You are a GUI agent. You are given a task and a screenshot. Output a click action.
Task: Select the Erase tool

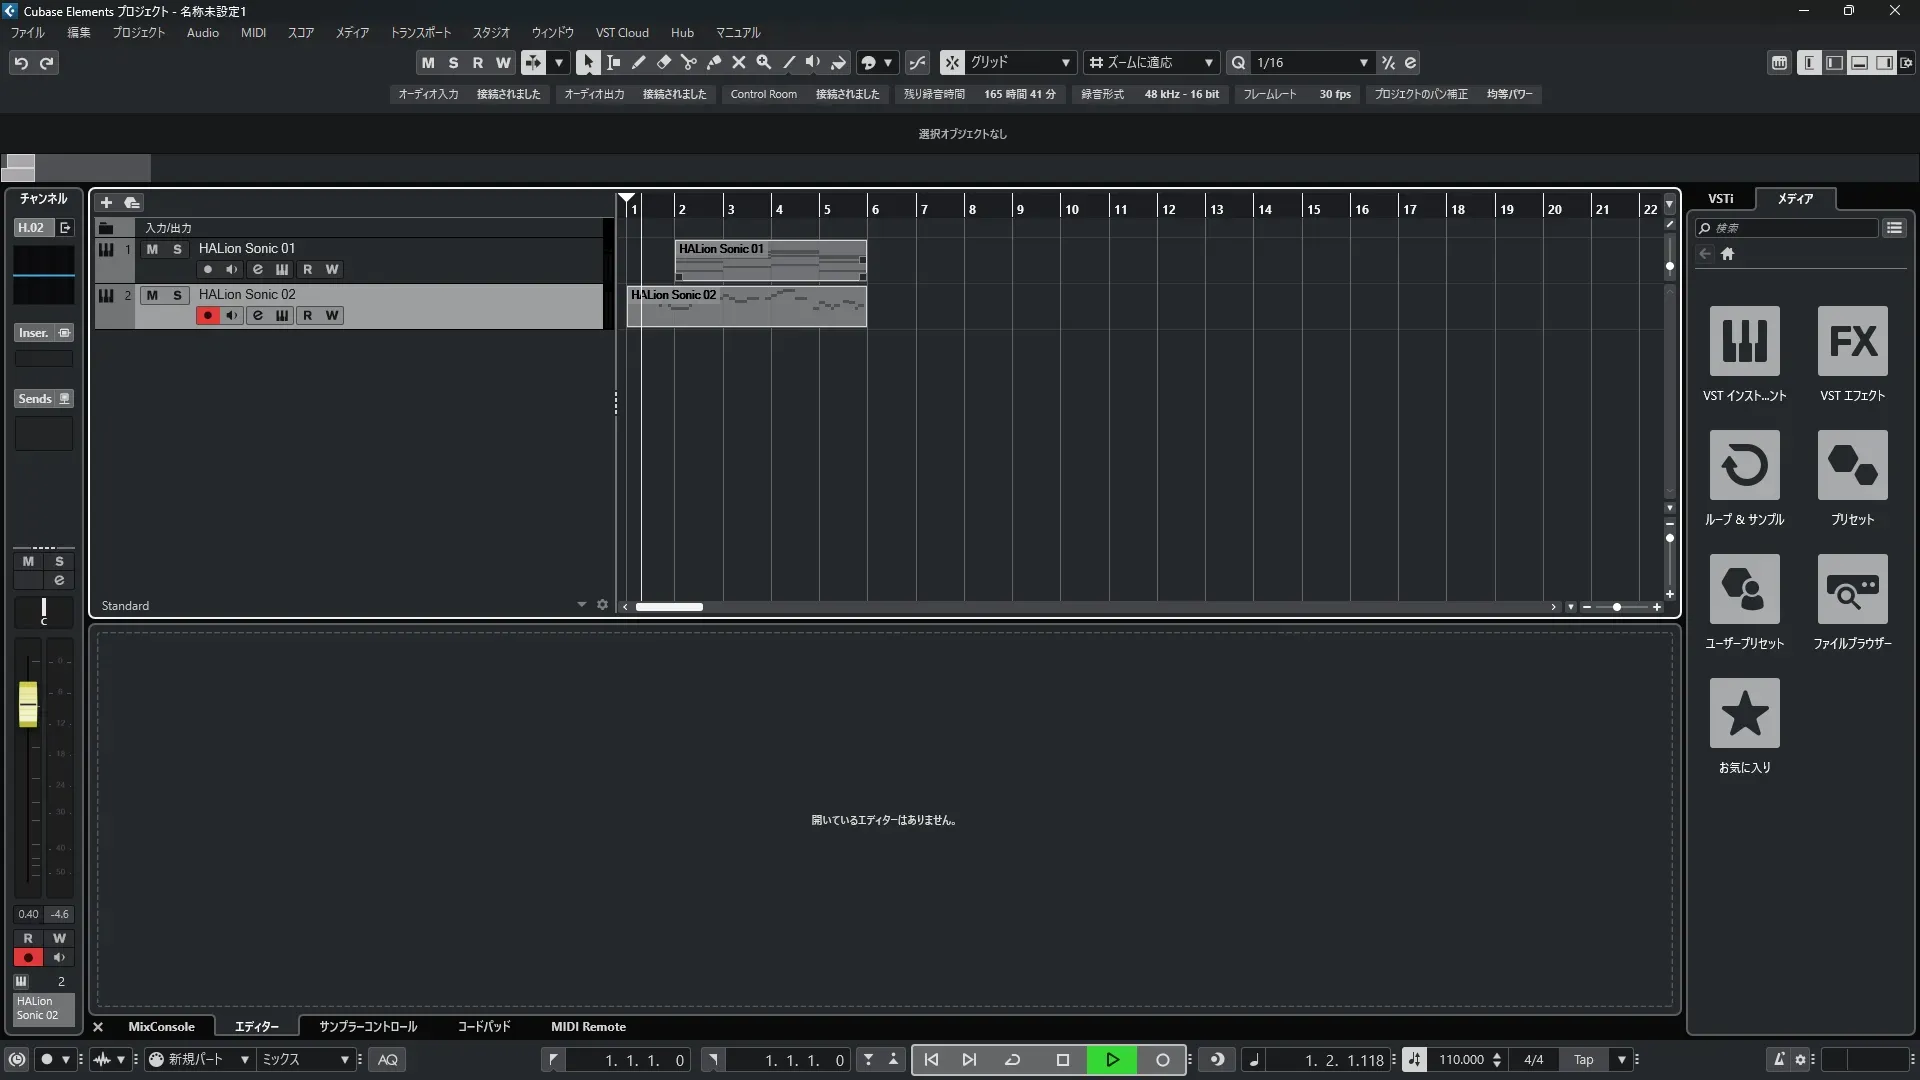[664, 62]
